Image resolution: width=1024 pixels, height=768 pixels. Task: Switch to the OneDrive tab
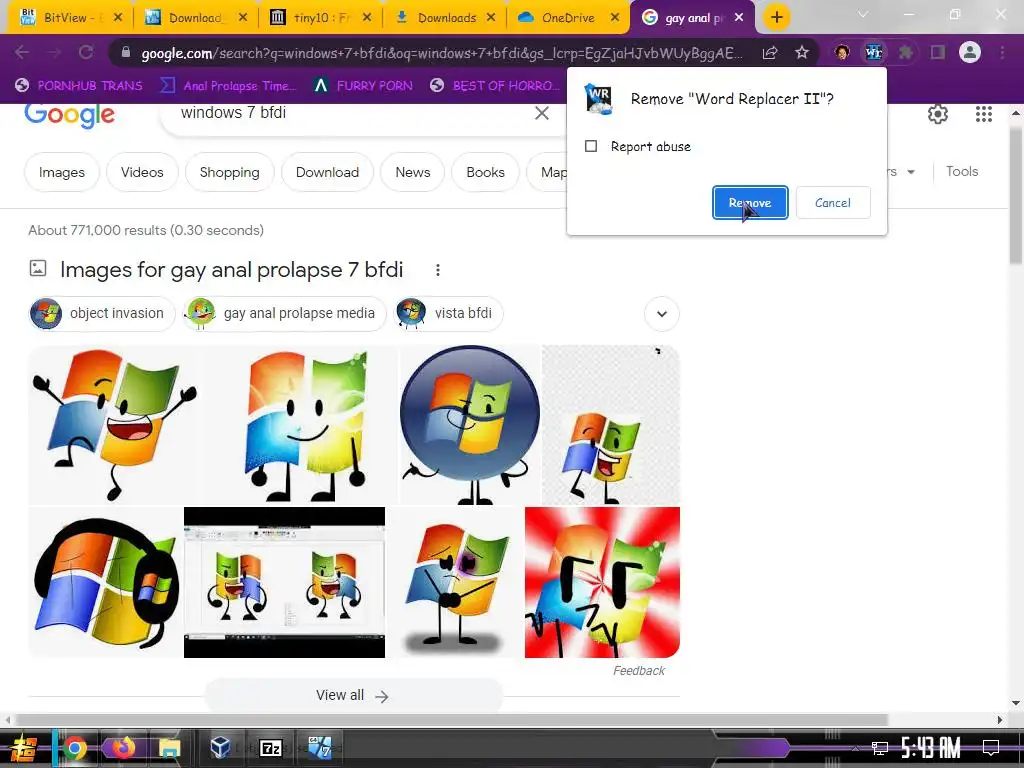coord(568,18)
